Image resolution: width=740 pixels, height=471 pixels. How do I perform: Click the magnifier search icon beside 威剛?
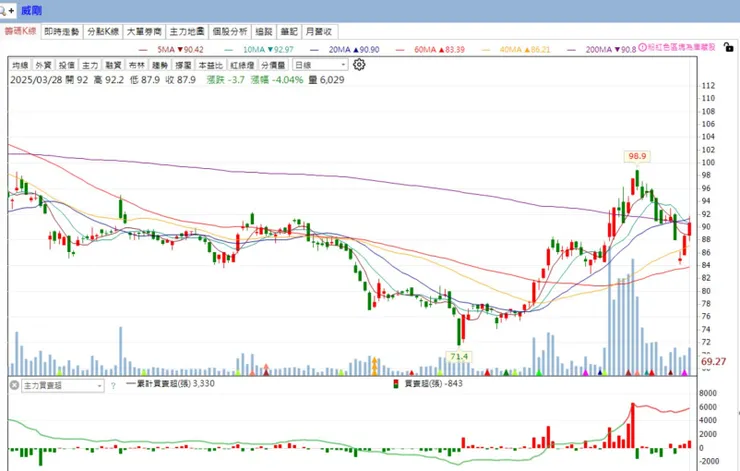point(3,10)
